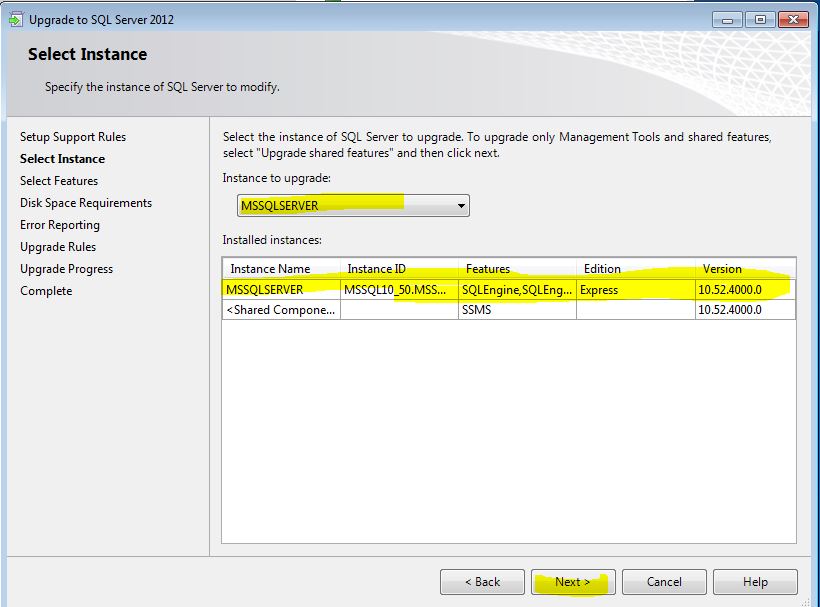The image size is (820, 607).
Task: Sort by Edition column header
Action: pyautogui.click(x=636, y=269)
